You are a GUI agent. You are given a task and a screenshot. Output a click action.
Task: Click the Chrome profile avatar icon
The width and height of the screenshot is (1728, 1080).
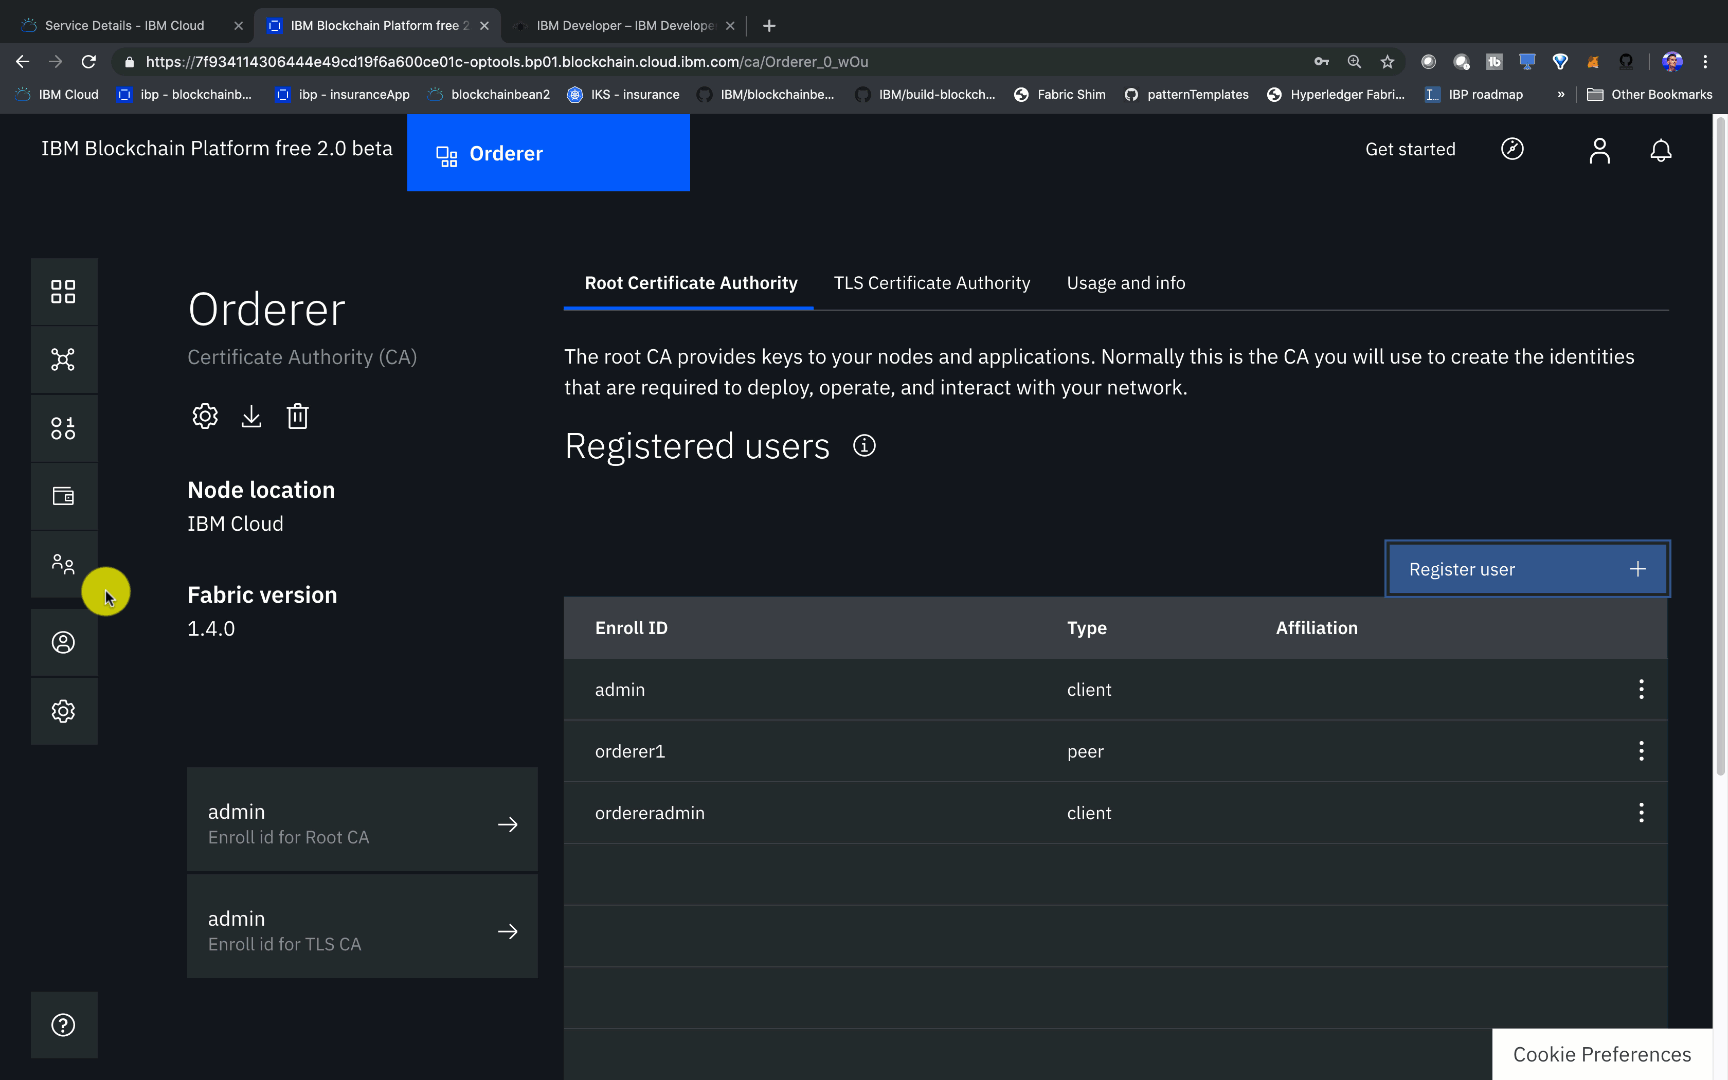[x=1672, y=62]
